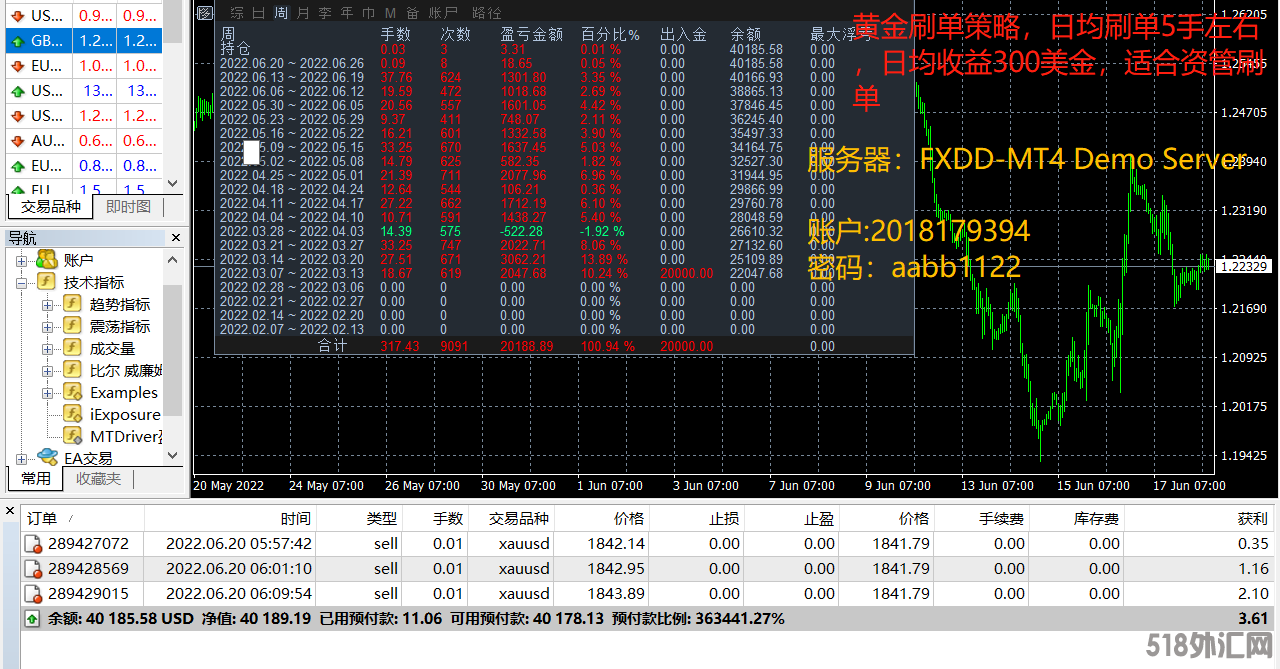
Task: Click the arrow icon on US... 13... row
Action: [17, 91]
